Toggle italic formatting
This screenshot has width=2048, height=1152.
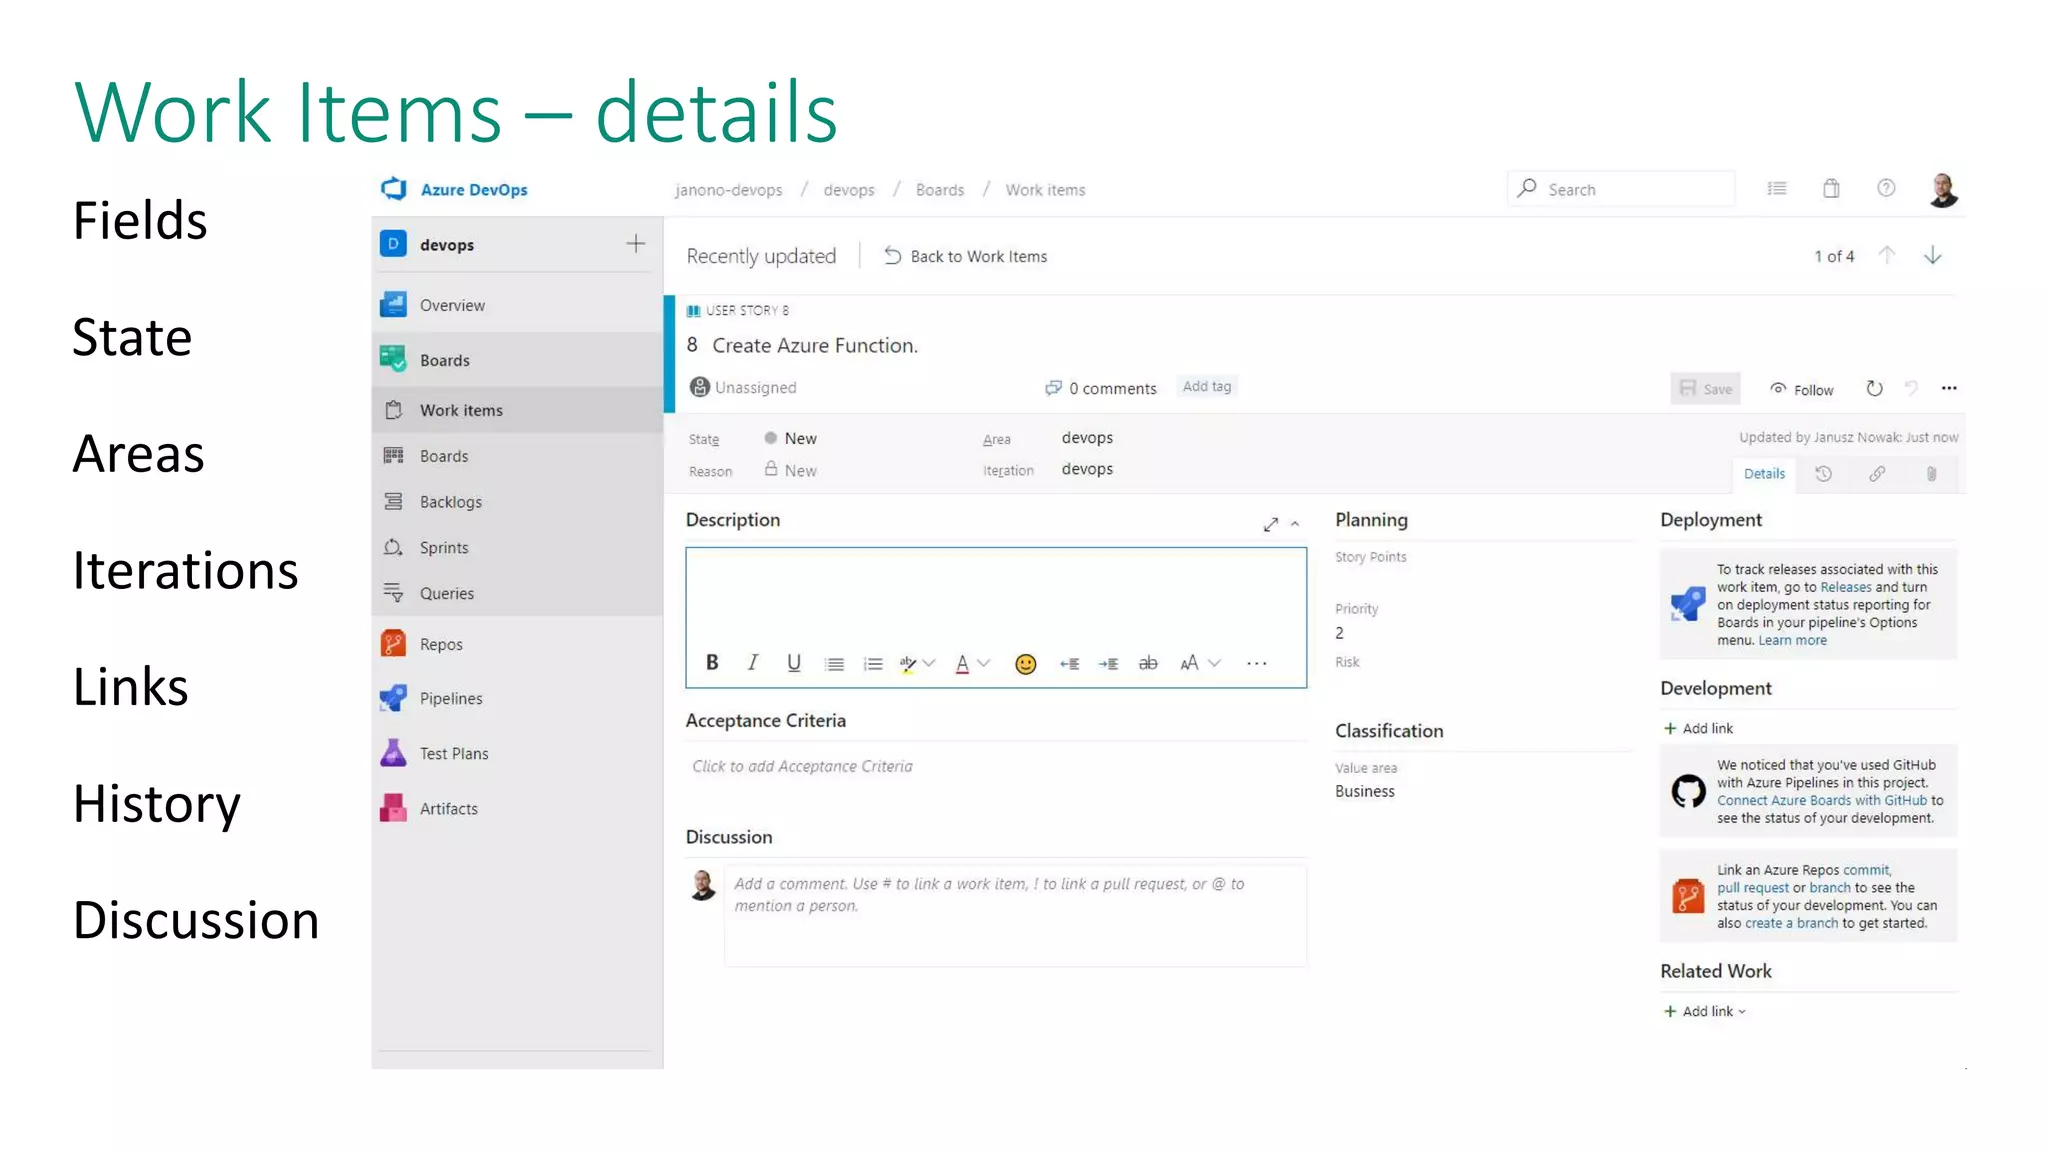(x=753, y=662)
